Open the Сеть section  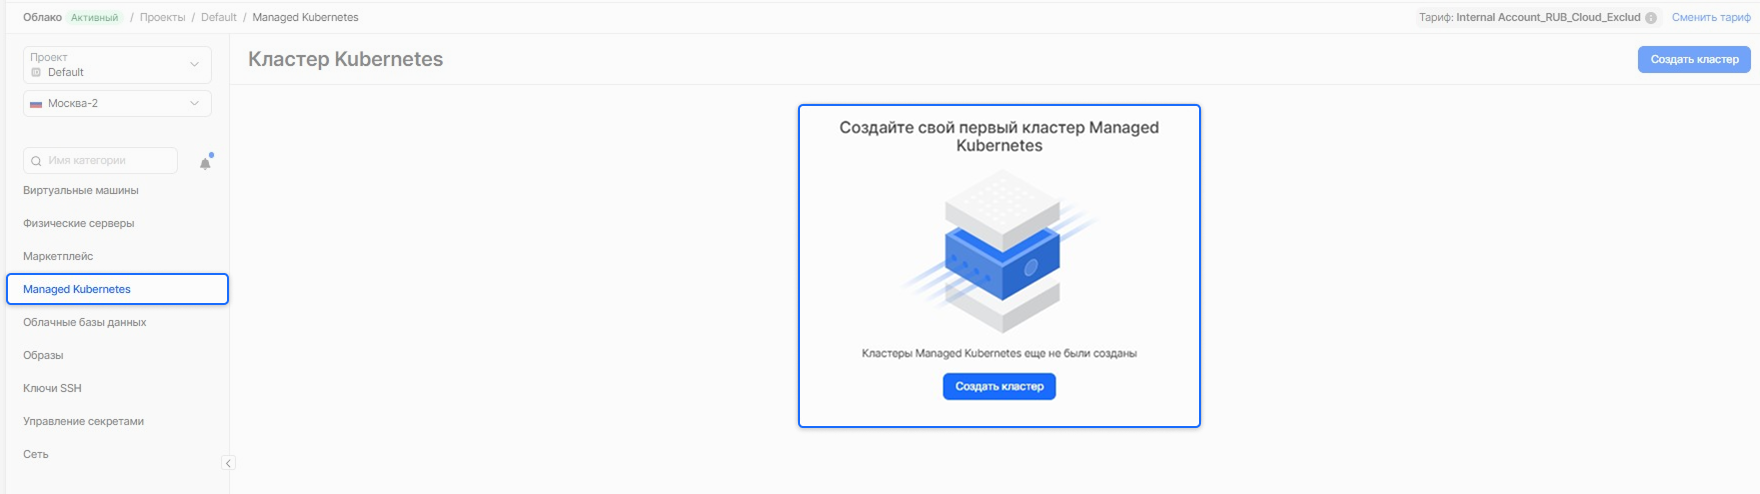[36, 454]
